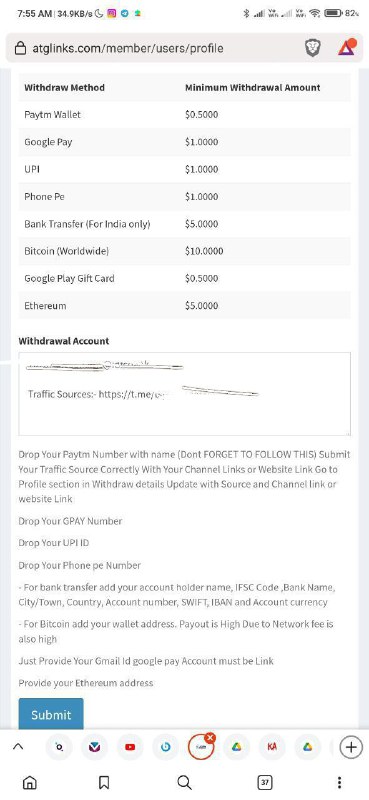The height and width of the screenshot is (800, 369).
Task: Switch to the last Google Drive tab
Action: pyautogui.click(x=307, y=747)
